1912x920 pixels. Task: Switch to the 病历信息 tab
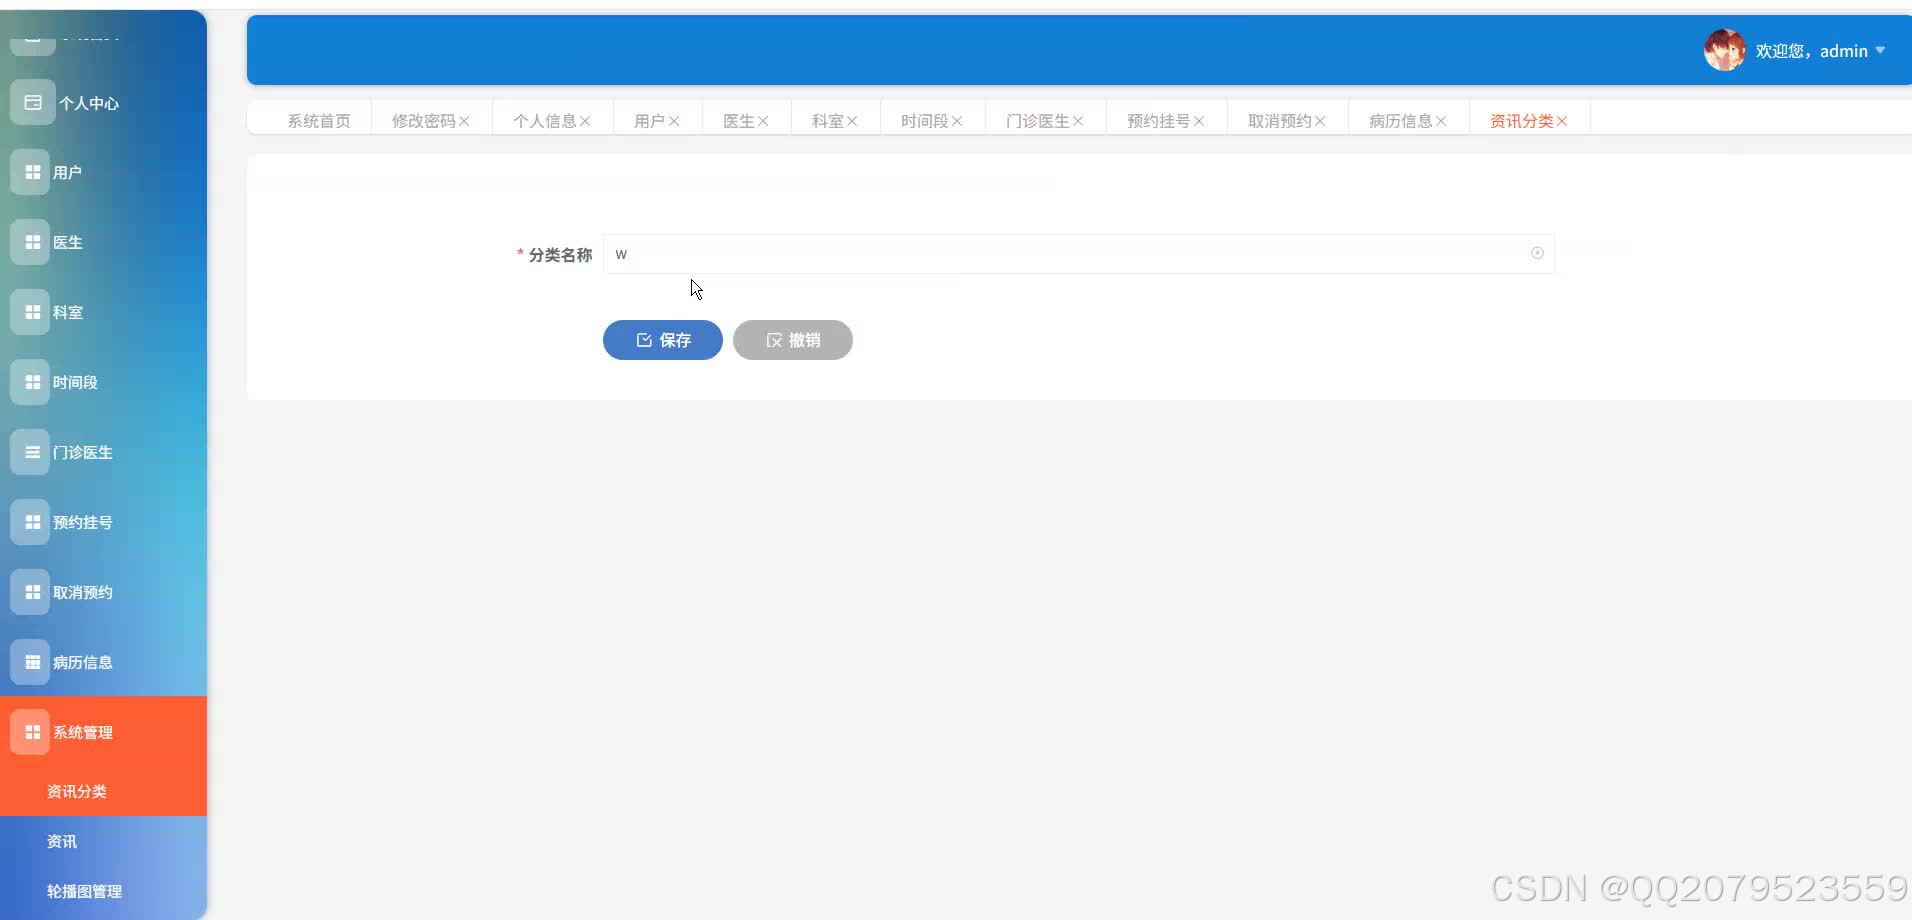tap(1400, 121)
